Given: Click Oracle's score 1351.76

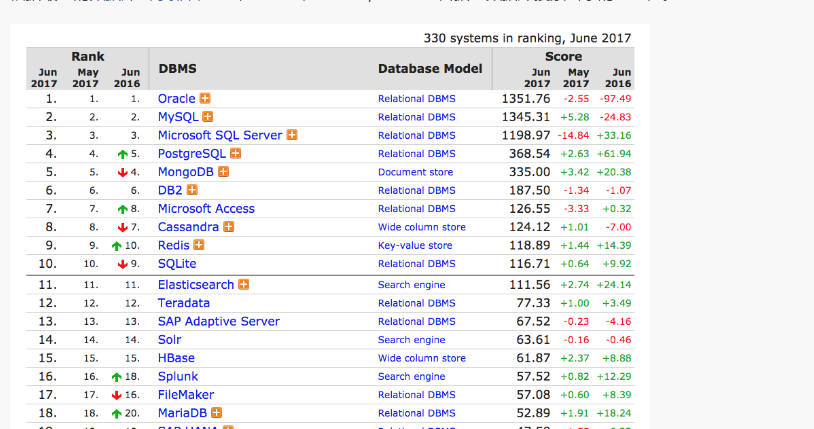Looking at the screenshot, I should pyautogui.click(x=525, y=99).
